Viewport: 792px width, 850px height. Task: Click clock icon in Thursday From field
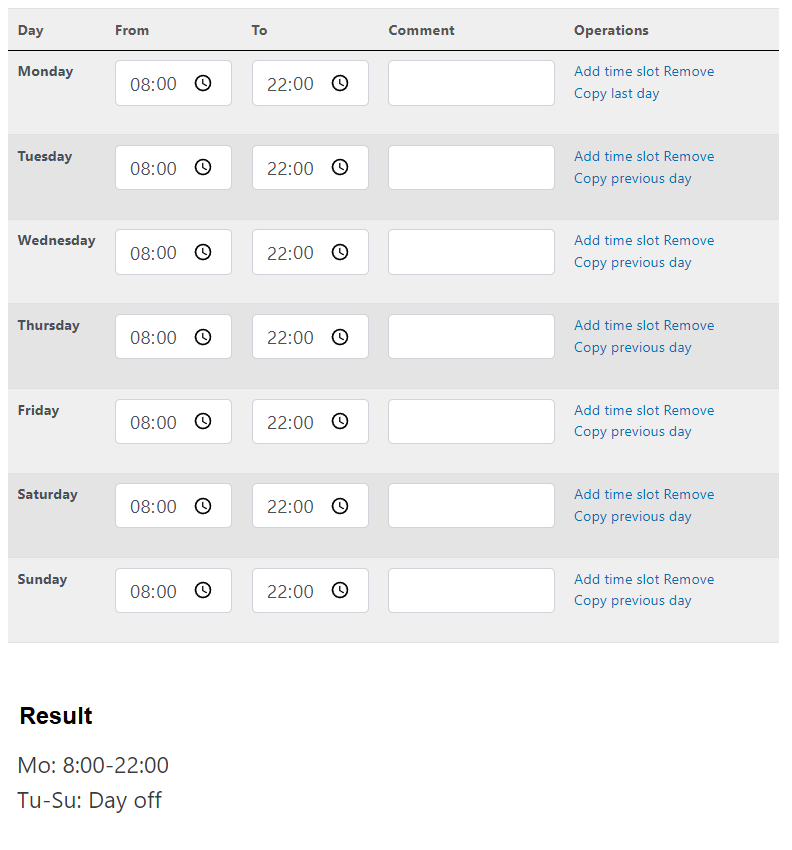point(203,337)
